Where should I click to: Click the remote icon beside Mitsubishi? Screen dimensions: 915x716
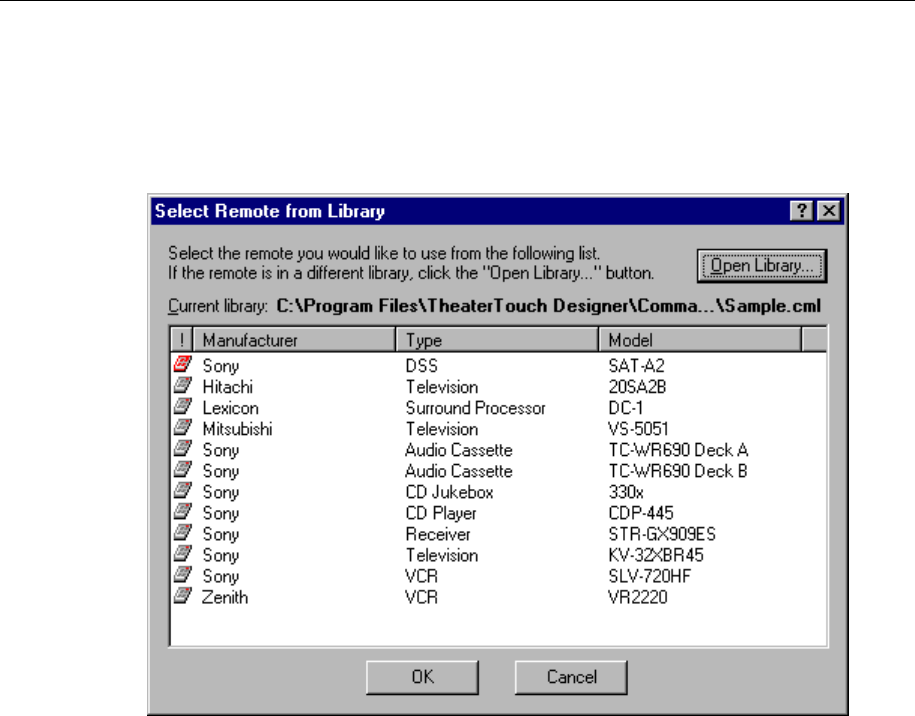pyautogui.click(x=183, y=427)
